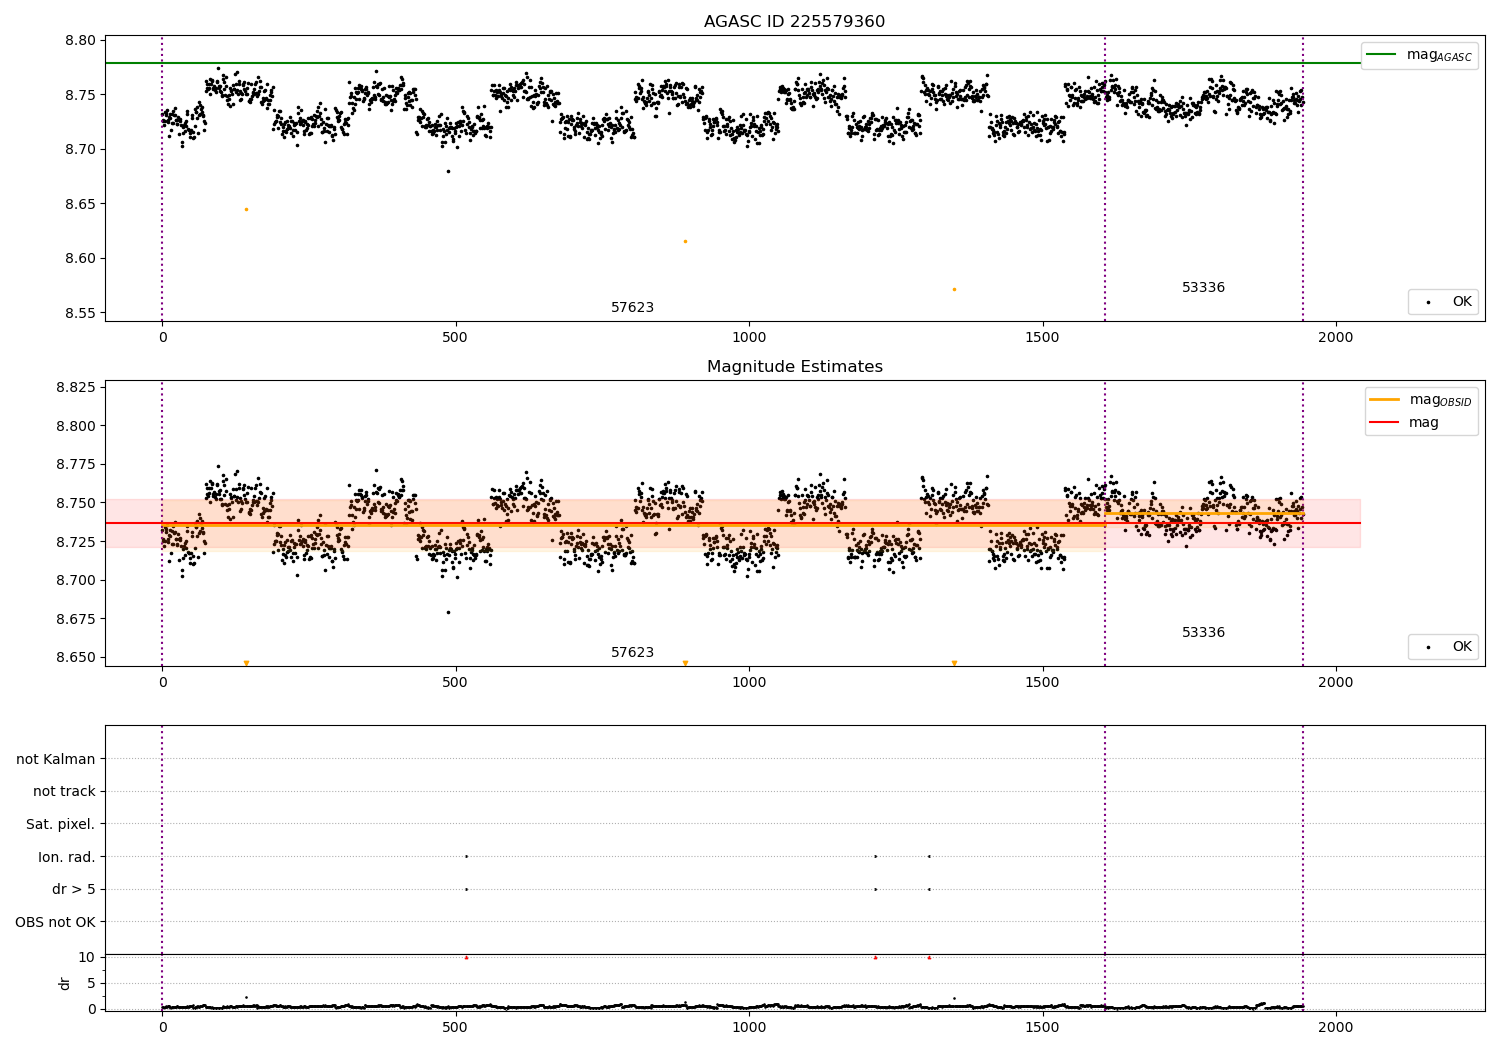Click label 53336 in the middle plot
Viewport: 1500px width, 1050px height.
[x=1203, y=633]
